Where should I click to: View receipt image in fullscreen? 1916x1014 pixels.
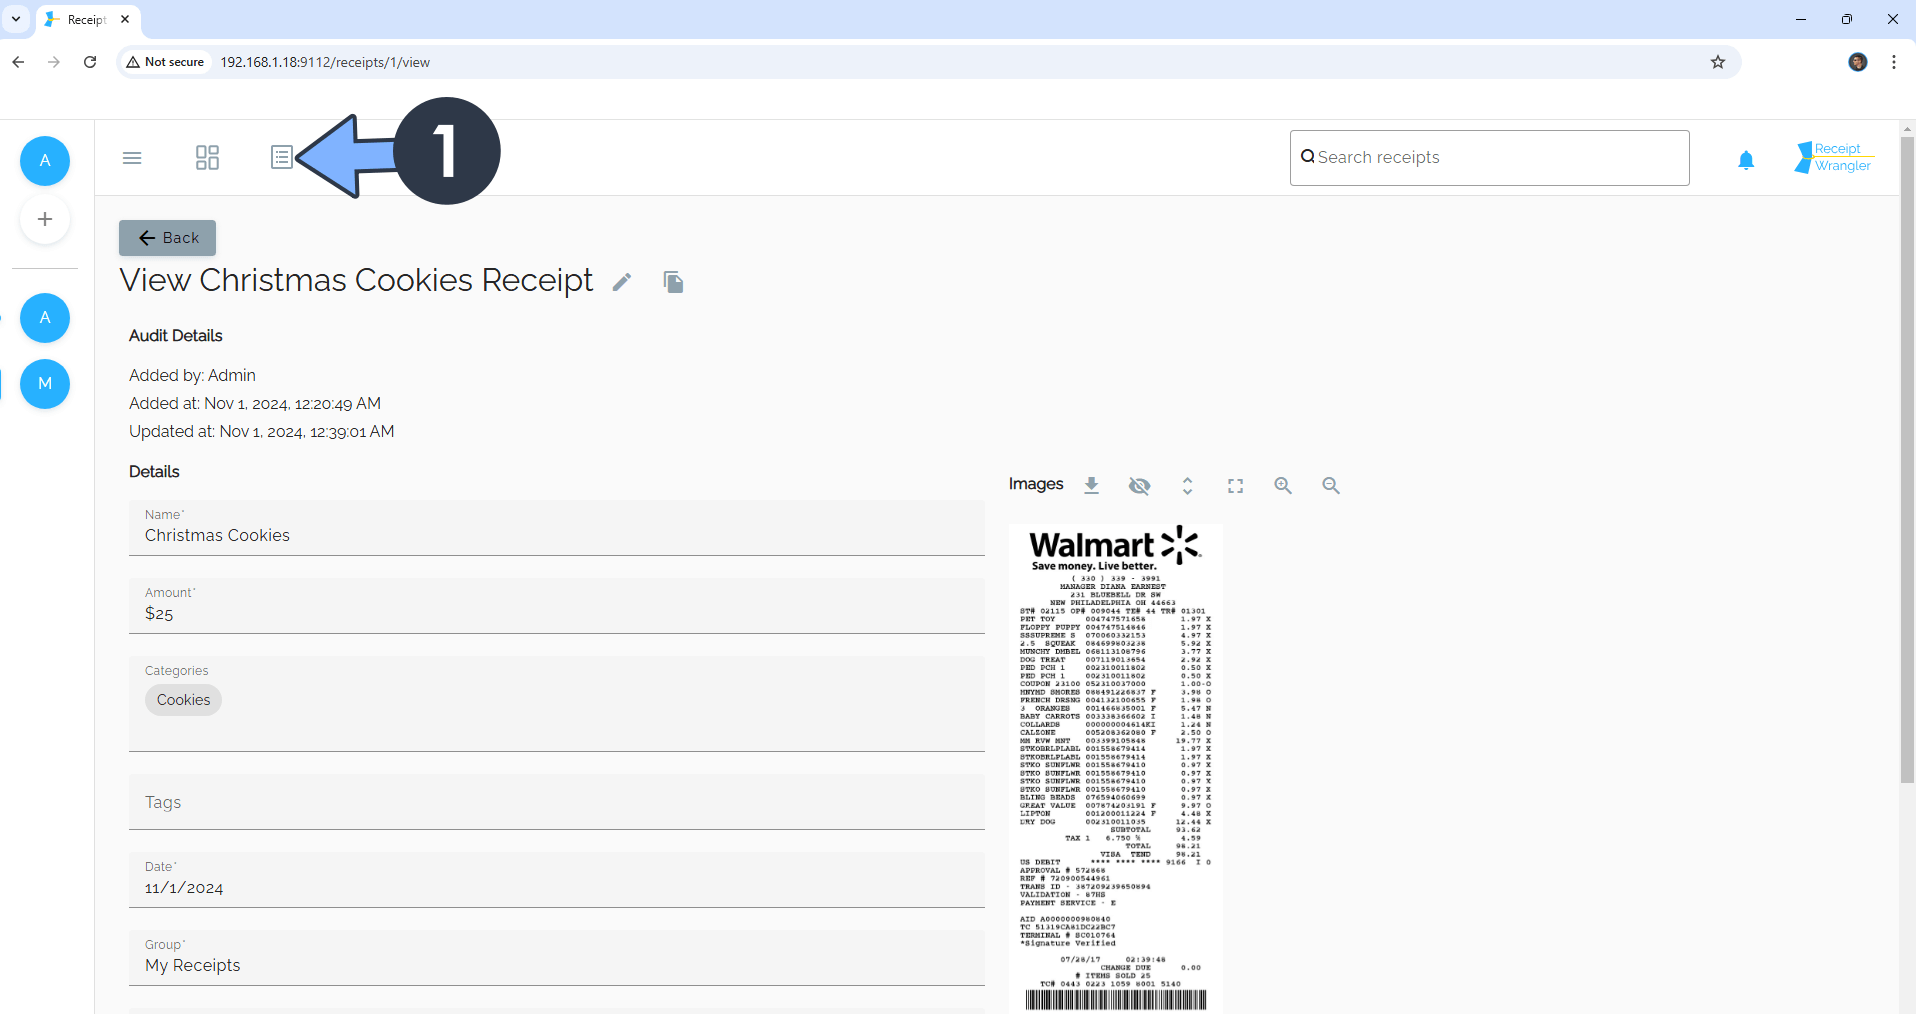[x=1235, y=485]
